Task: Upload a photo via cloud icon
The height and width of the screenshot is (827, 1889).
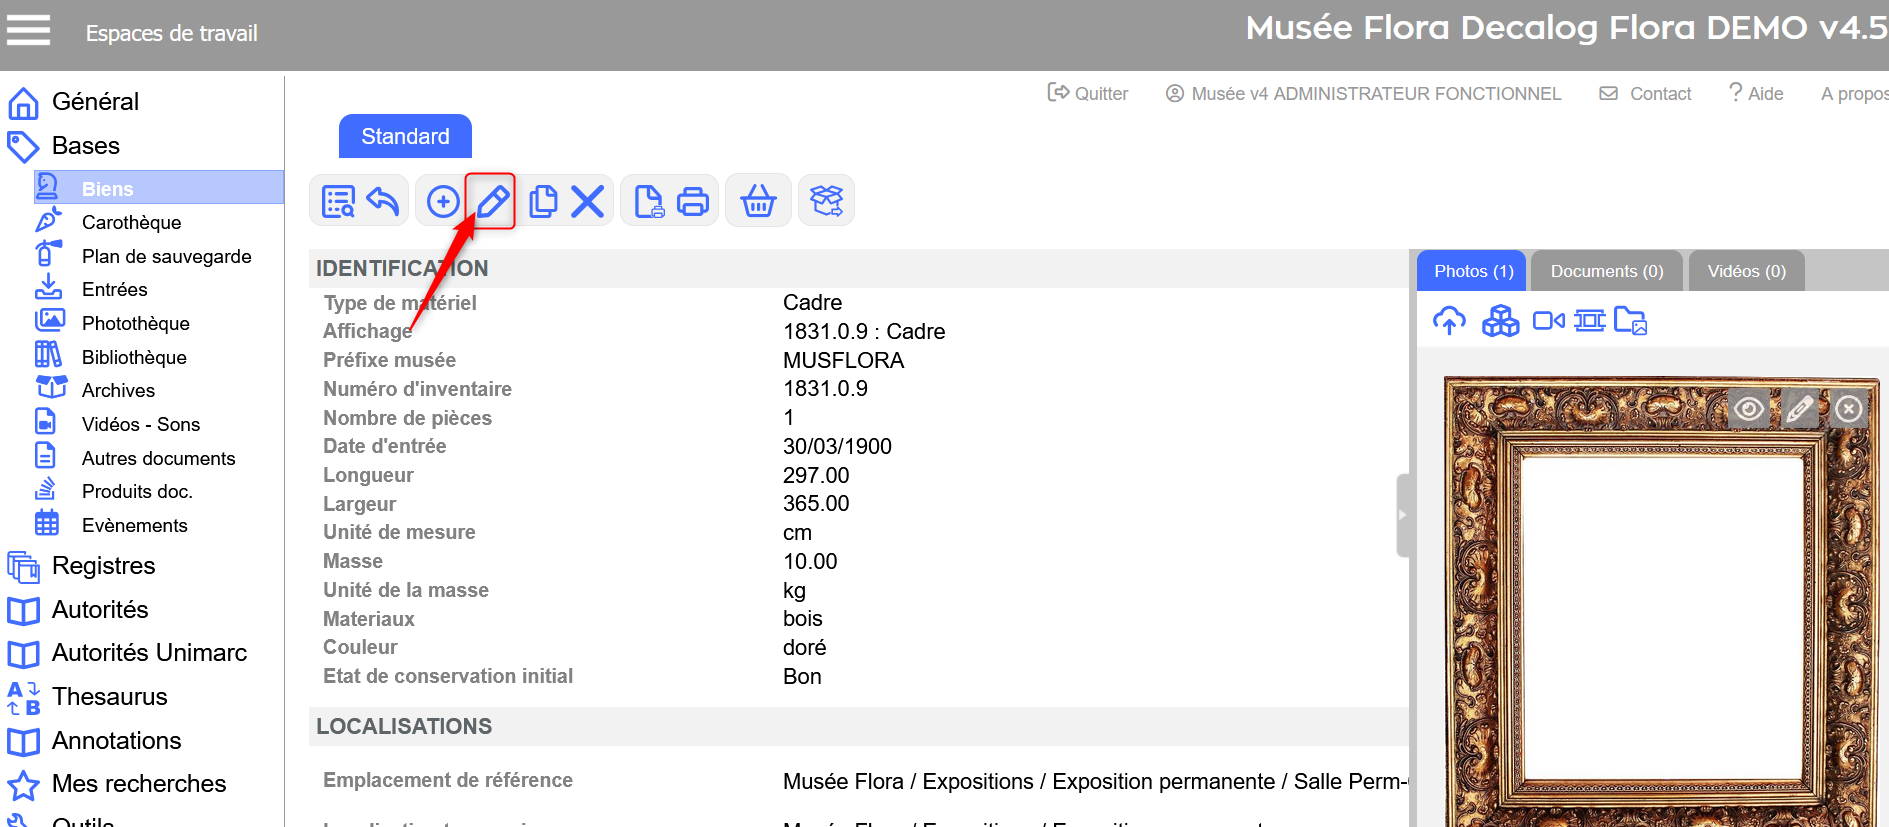Action: tap(1449, 321)
